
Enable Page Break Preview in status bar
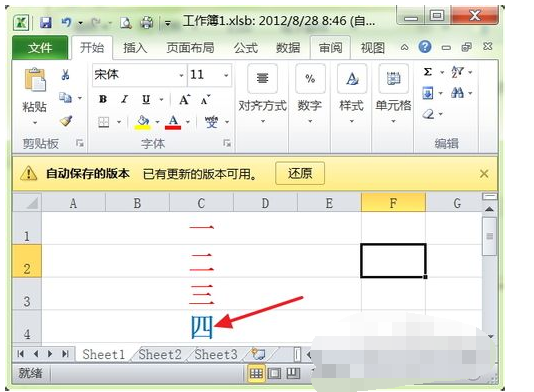coord(293,374)
